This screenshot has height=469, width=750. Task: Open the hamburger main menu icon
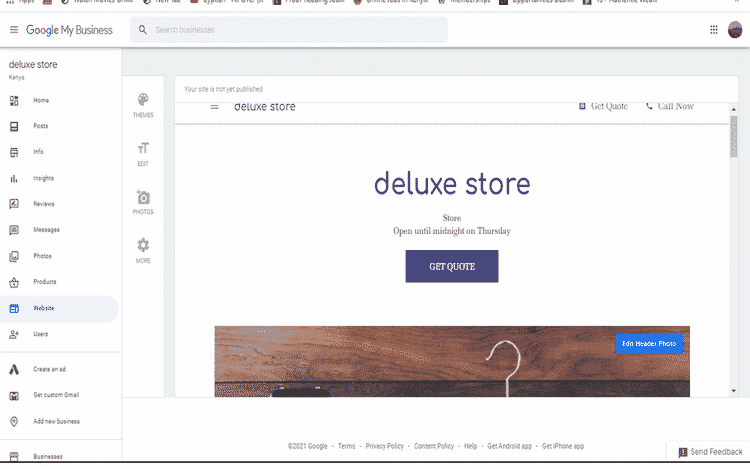(14, 30)
